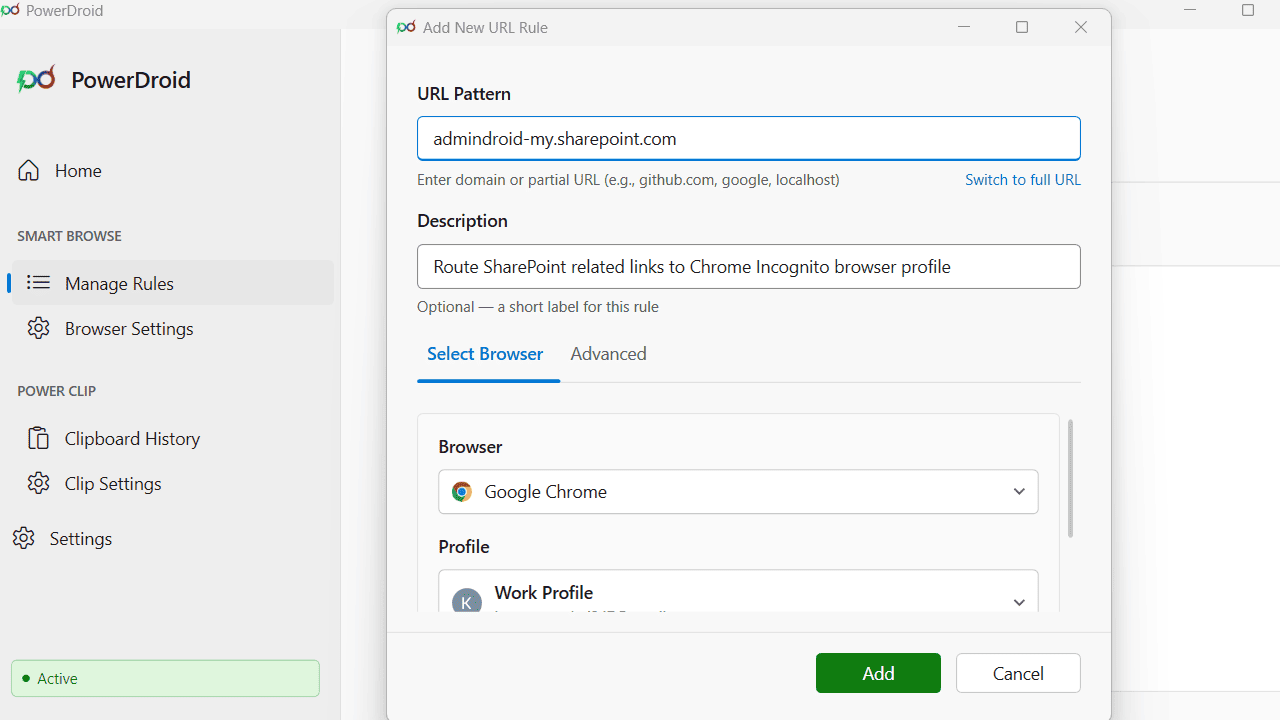Click the PowerDroid logo icon in sidebar
Image resolution: width=1280 pixels, height=720 pixels.
(x=36, y=80)
